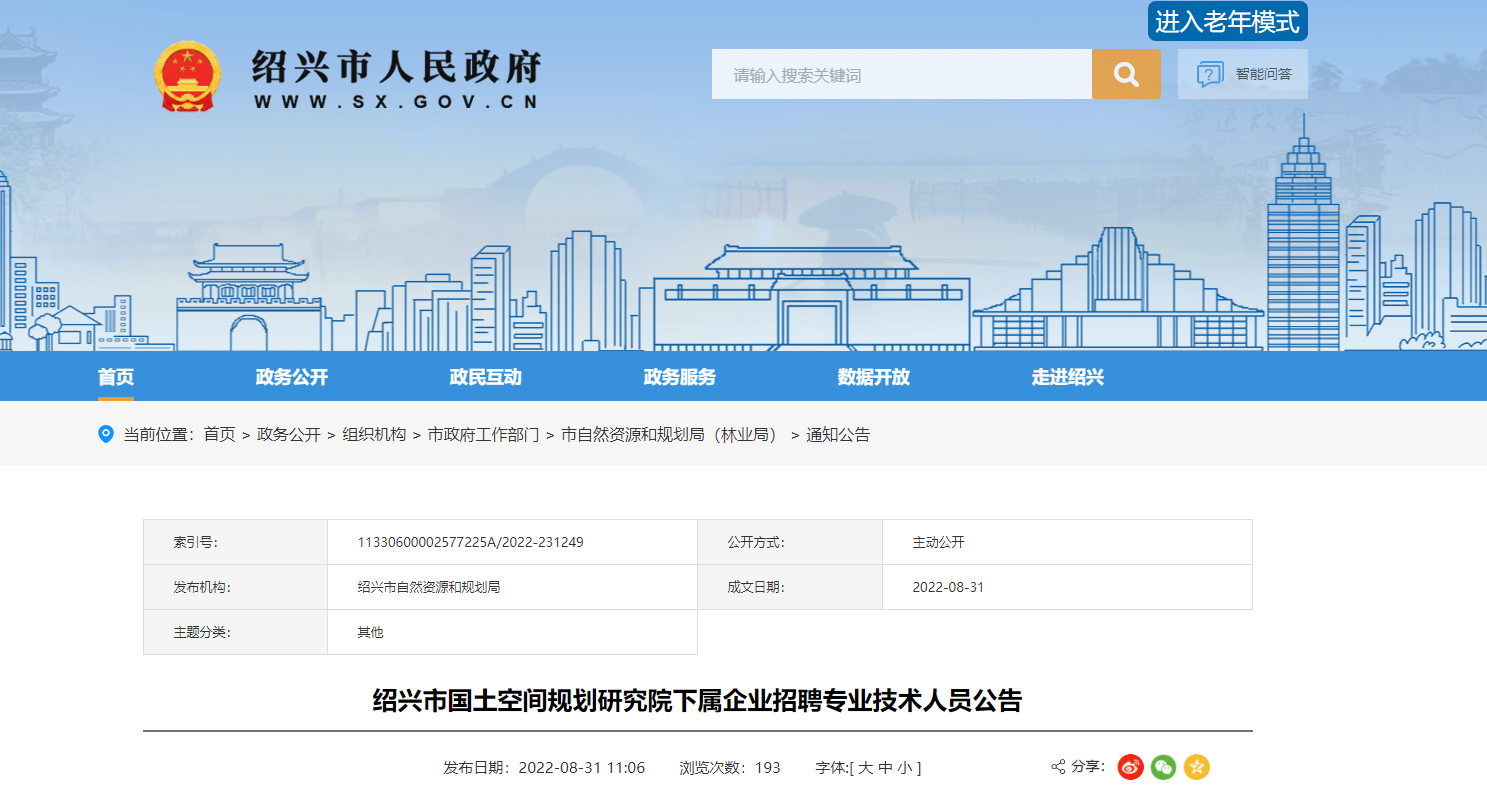Open the 政务公开 navigation menu

(x=291, y=377)
